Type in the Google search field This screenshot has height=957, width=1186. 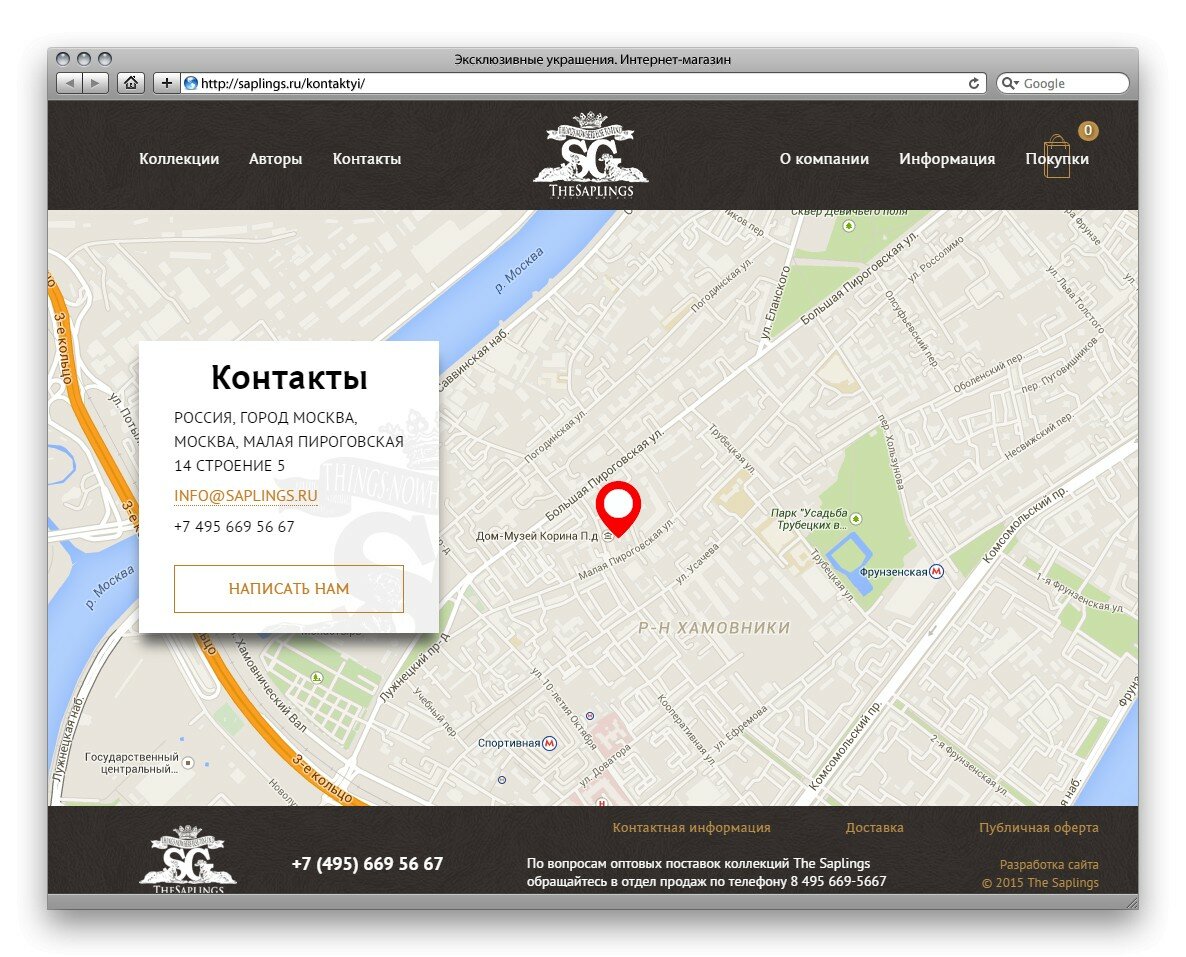1063,83
